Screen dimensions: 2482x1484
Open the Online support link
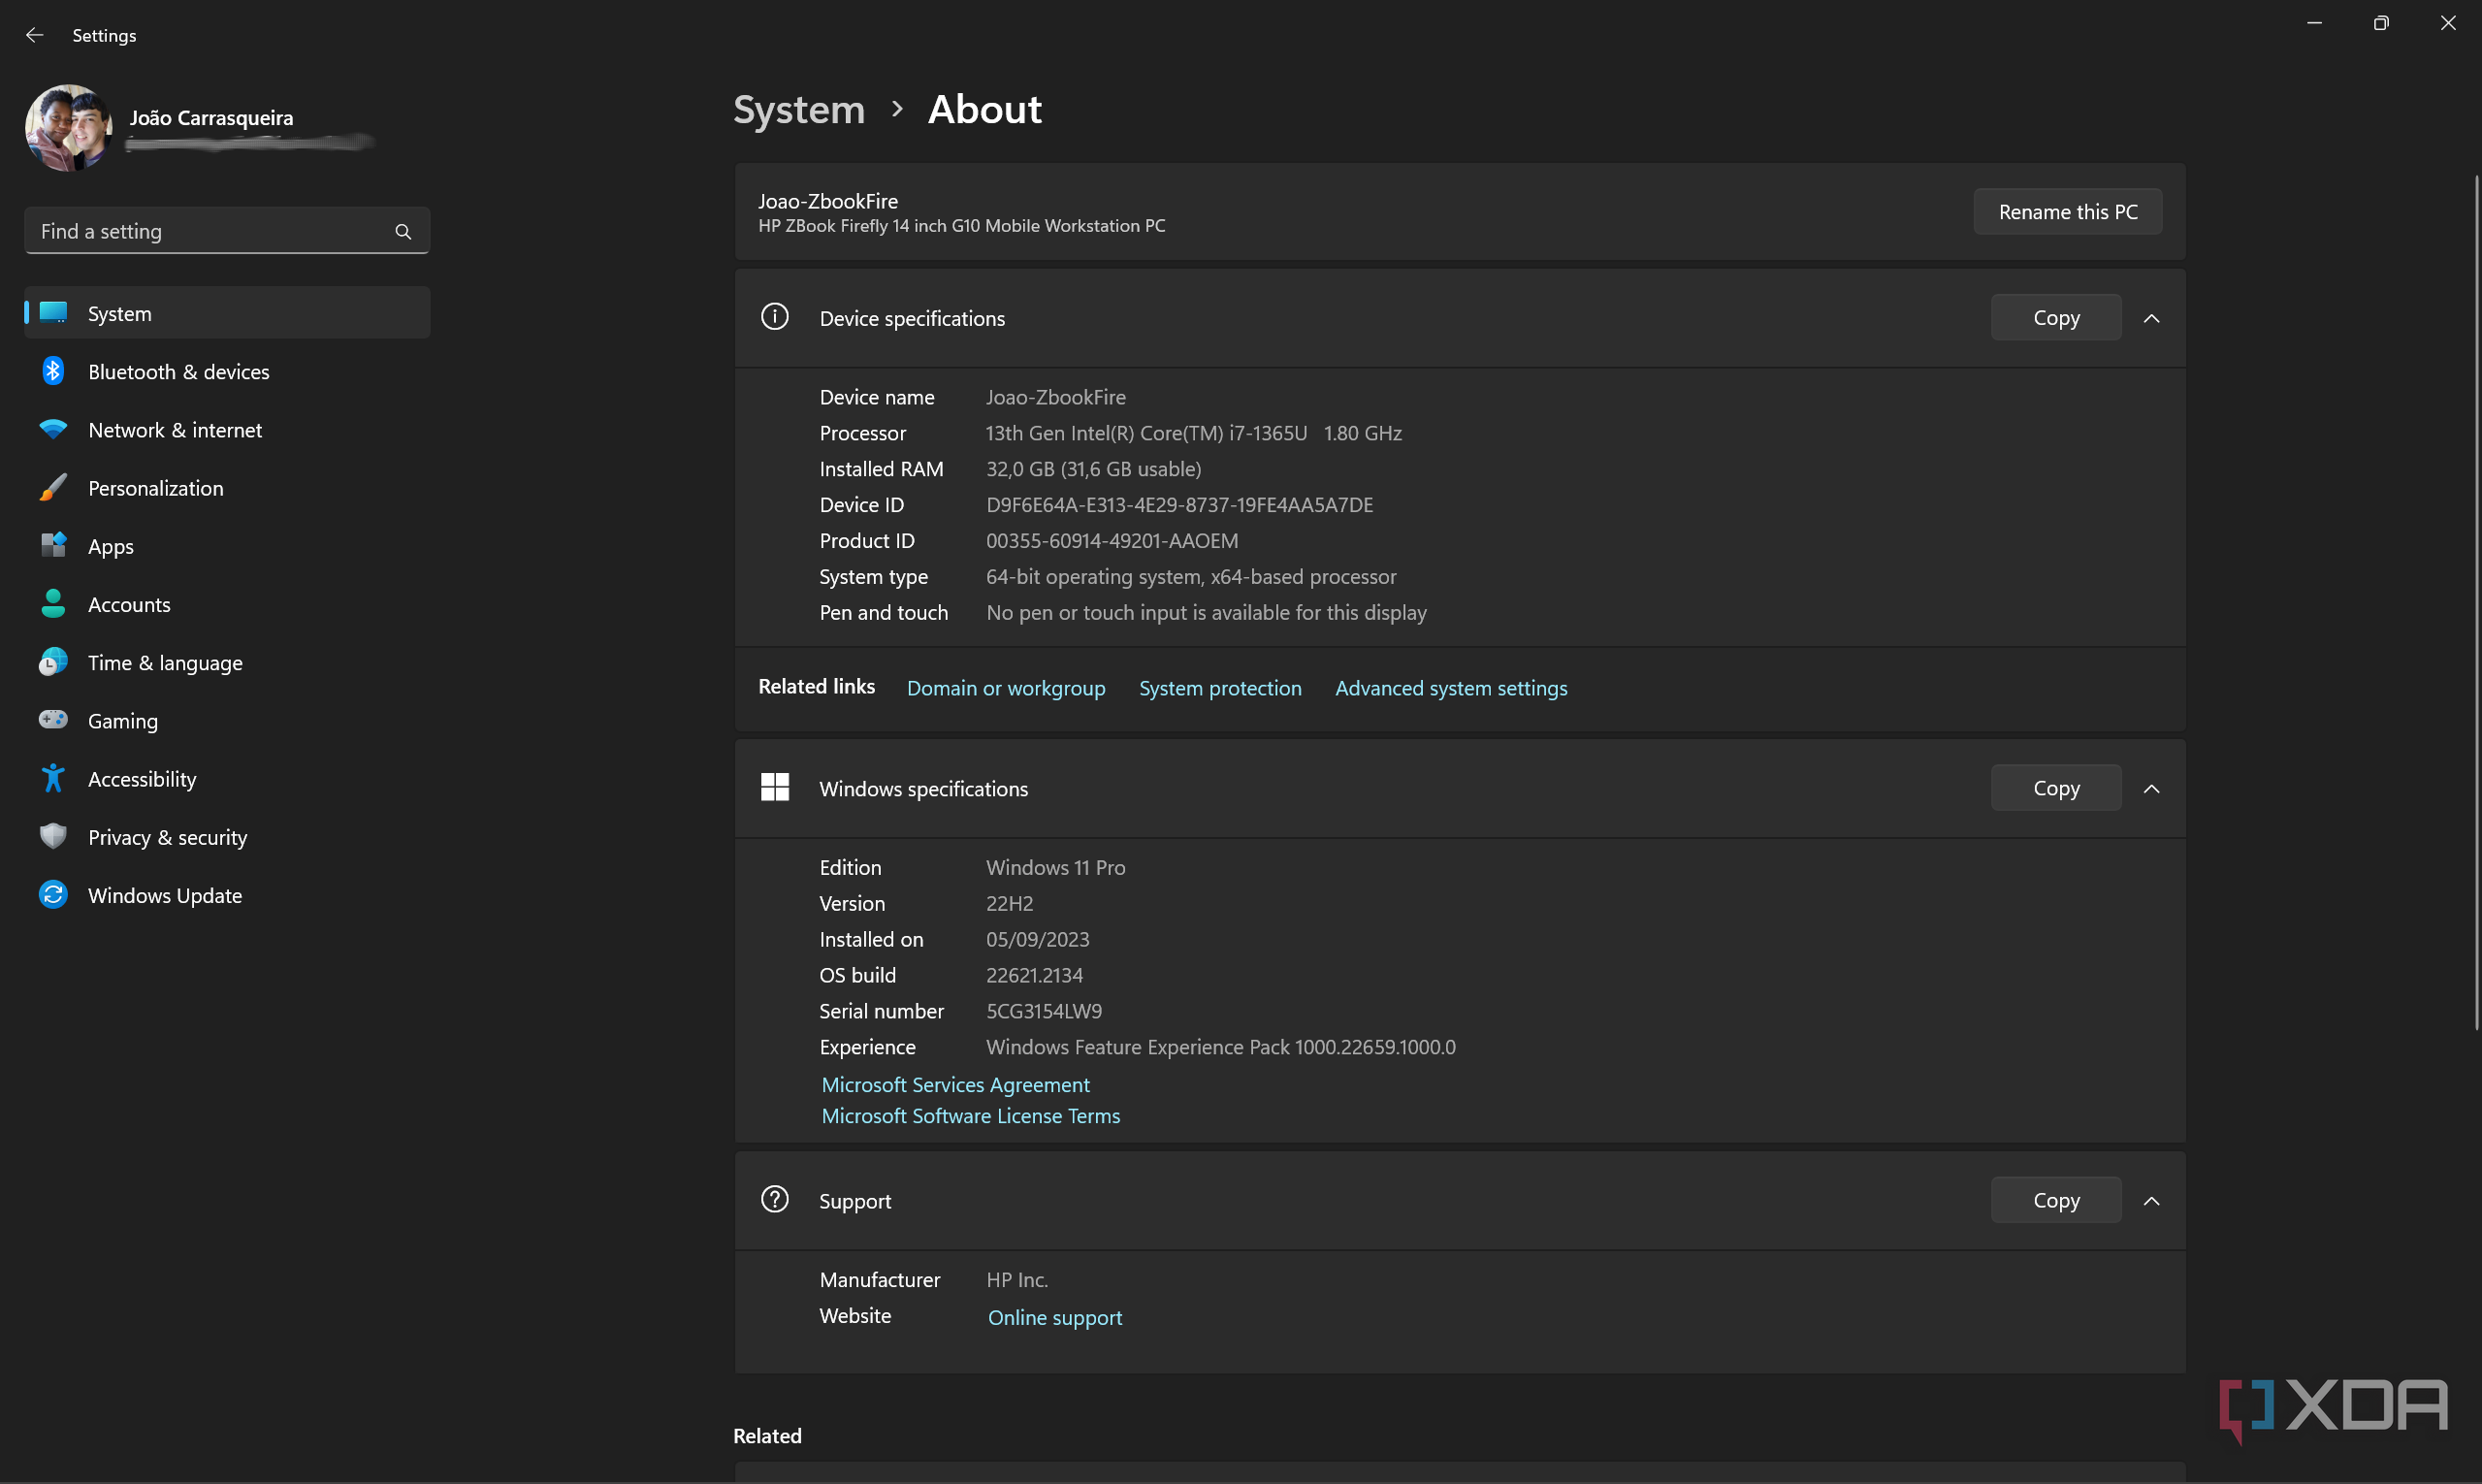coord(1055,1318)
